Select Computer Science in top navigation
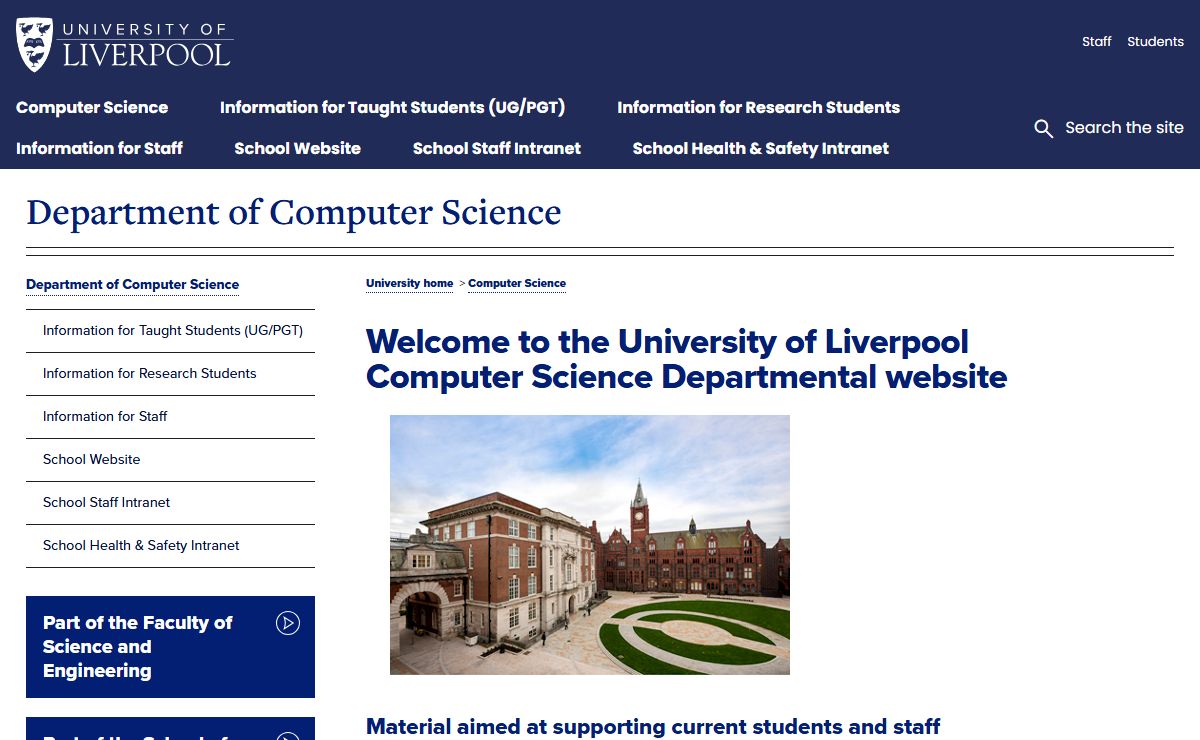This screenshot has height=740, width=1200. [x=92, y=107]
